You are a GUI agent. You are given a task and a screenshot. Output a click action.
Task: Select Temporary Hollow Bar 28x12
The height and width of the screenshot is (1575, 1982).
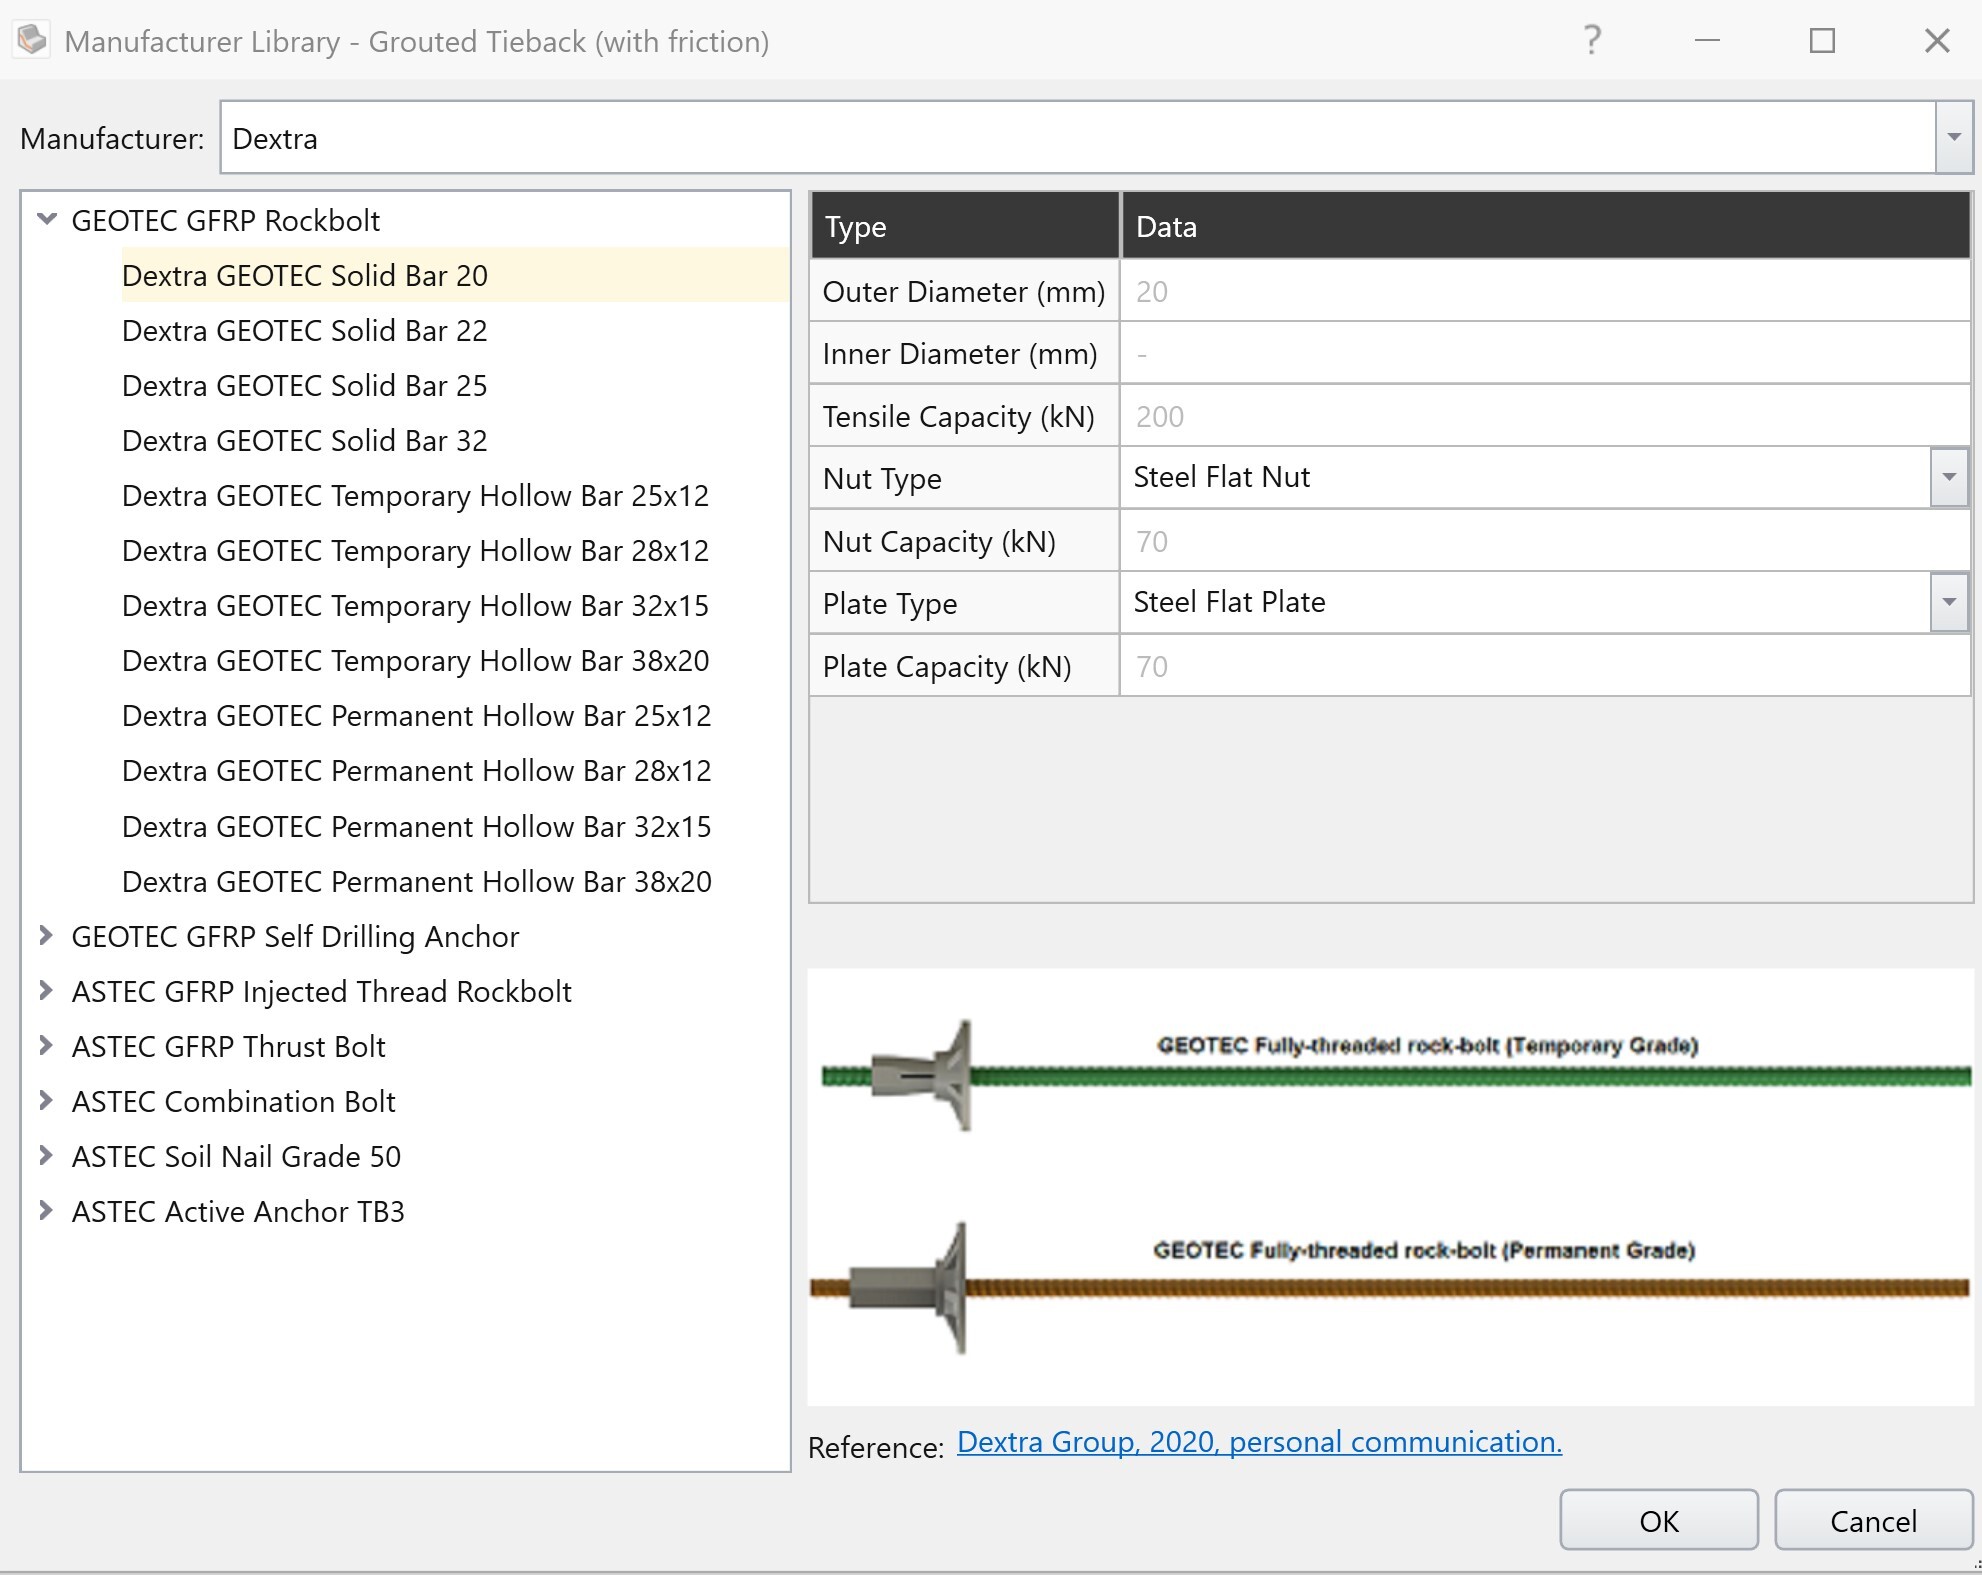[x=416, y=550]
